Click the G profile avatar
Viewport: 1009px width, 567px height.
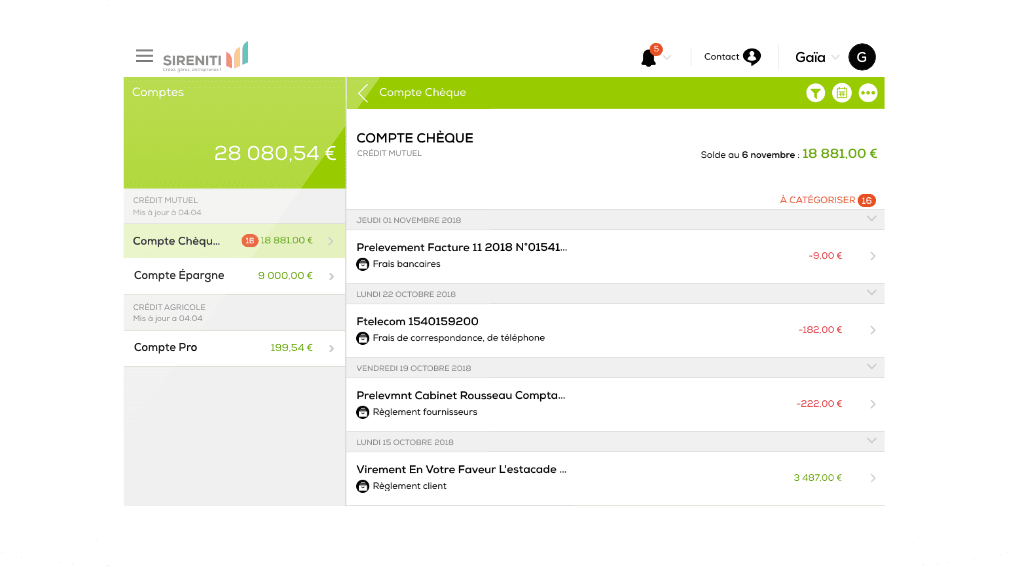861,57
